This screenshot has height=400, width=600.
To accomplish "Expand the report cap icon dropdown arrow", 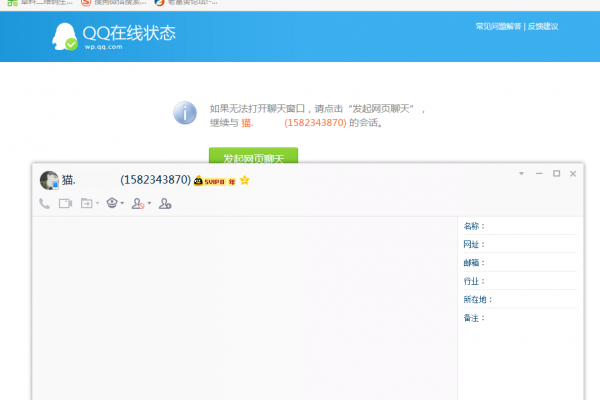I will [x=122, y=203].
